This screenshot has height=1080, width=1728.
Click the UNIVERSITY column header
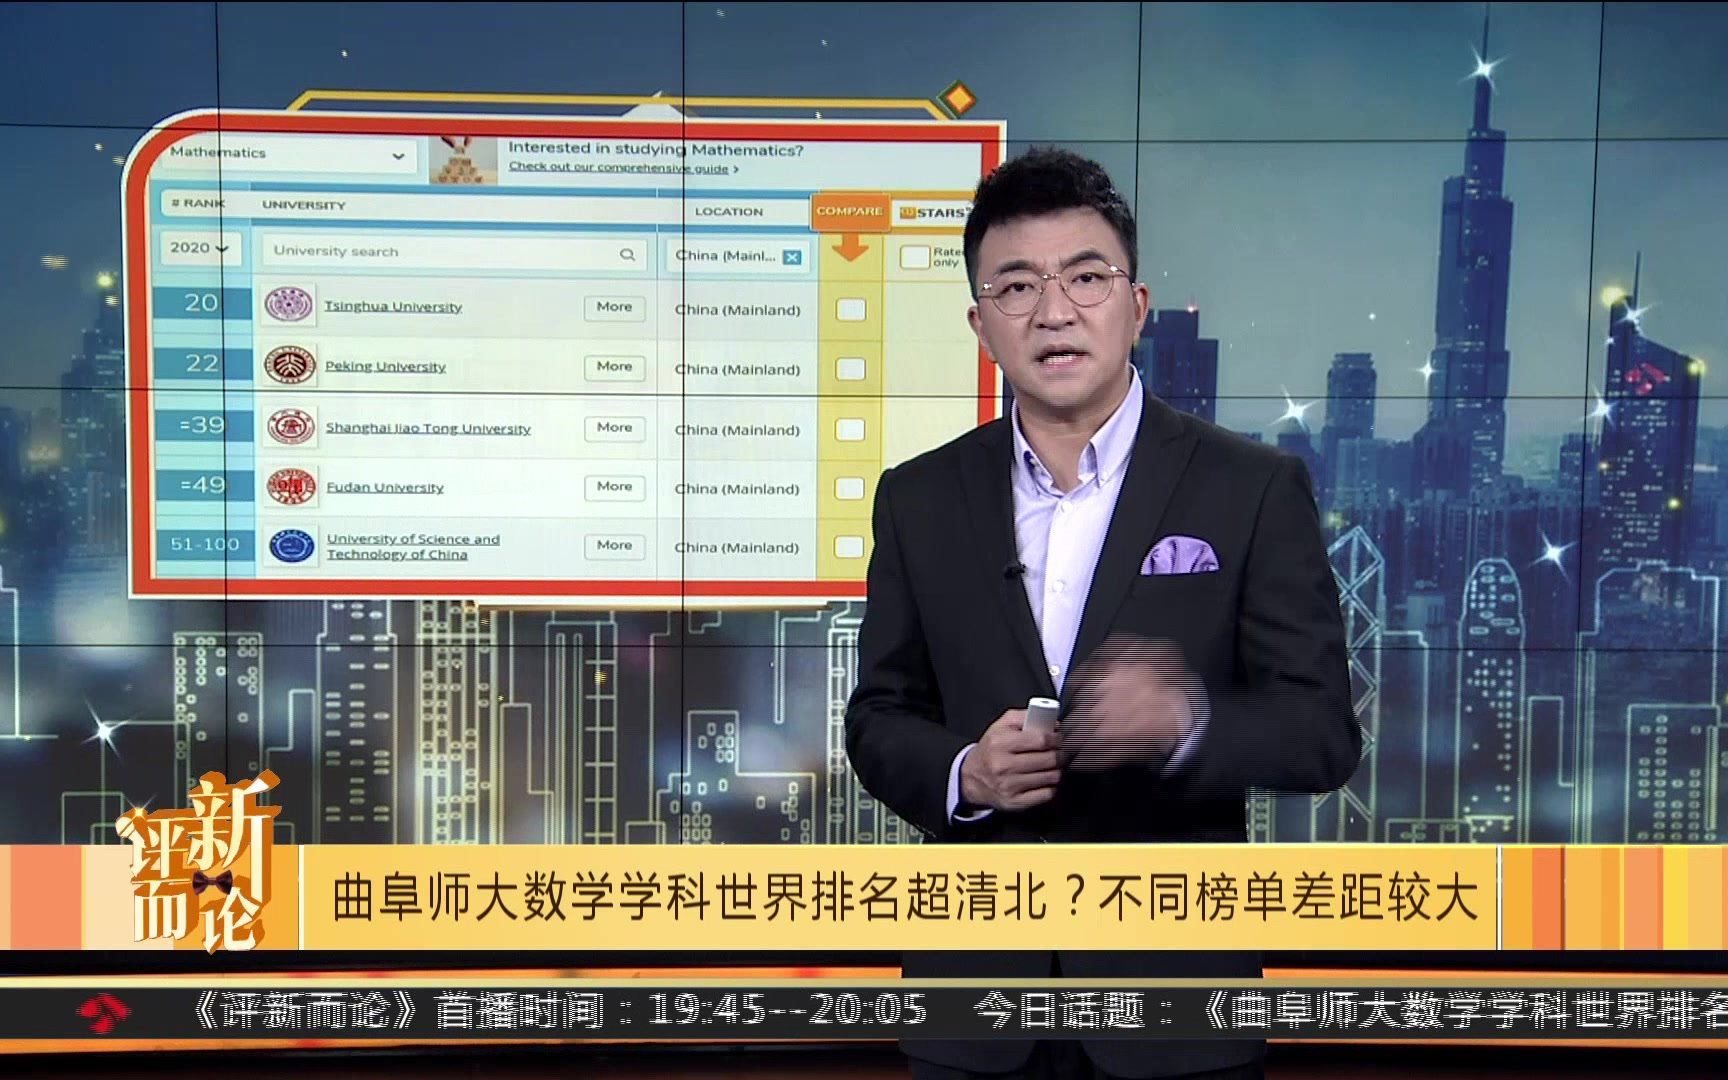[x=304, y=205]
